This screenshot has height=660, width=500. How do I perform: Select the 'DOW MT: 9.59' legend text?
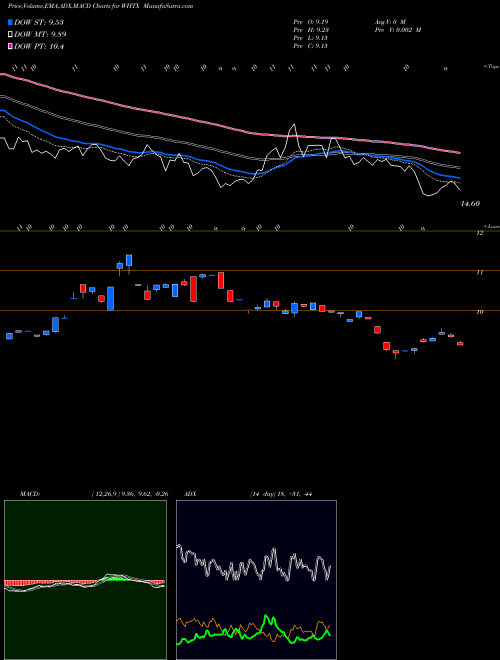pyautogui.click(x=40, y=35)
